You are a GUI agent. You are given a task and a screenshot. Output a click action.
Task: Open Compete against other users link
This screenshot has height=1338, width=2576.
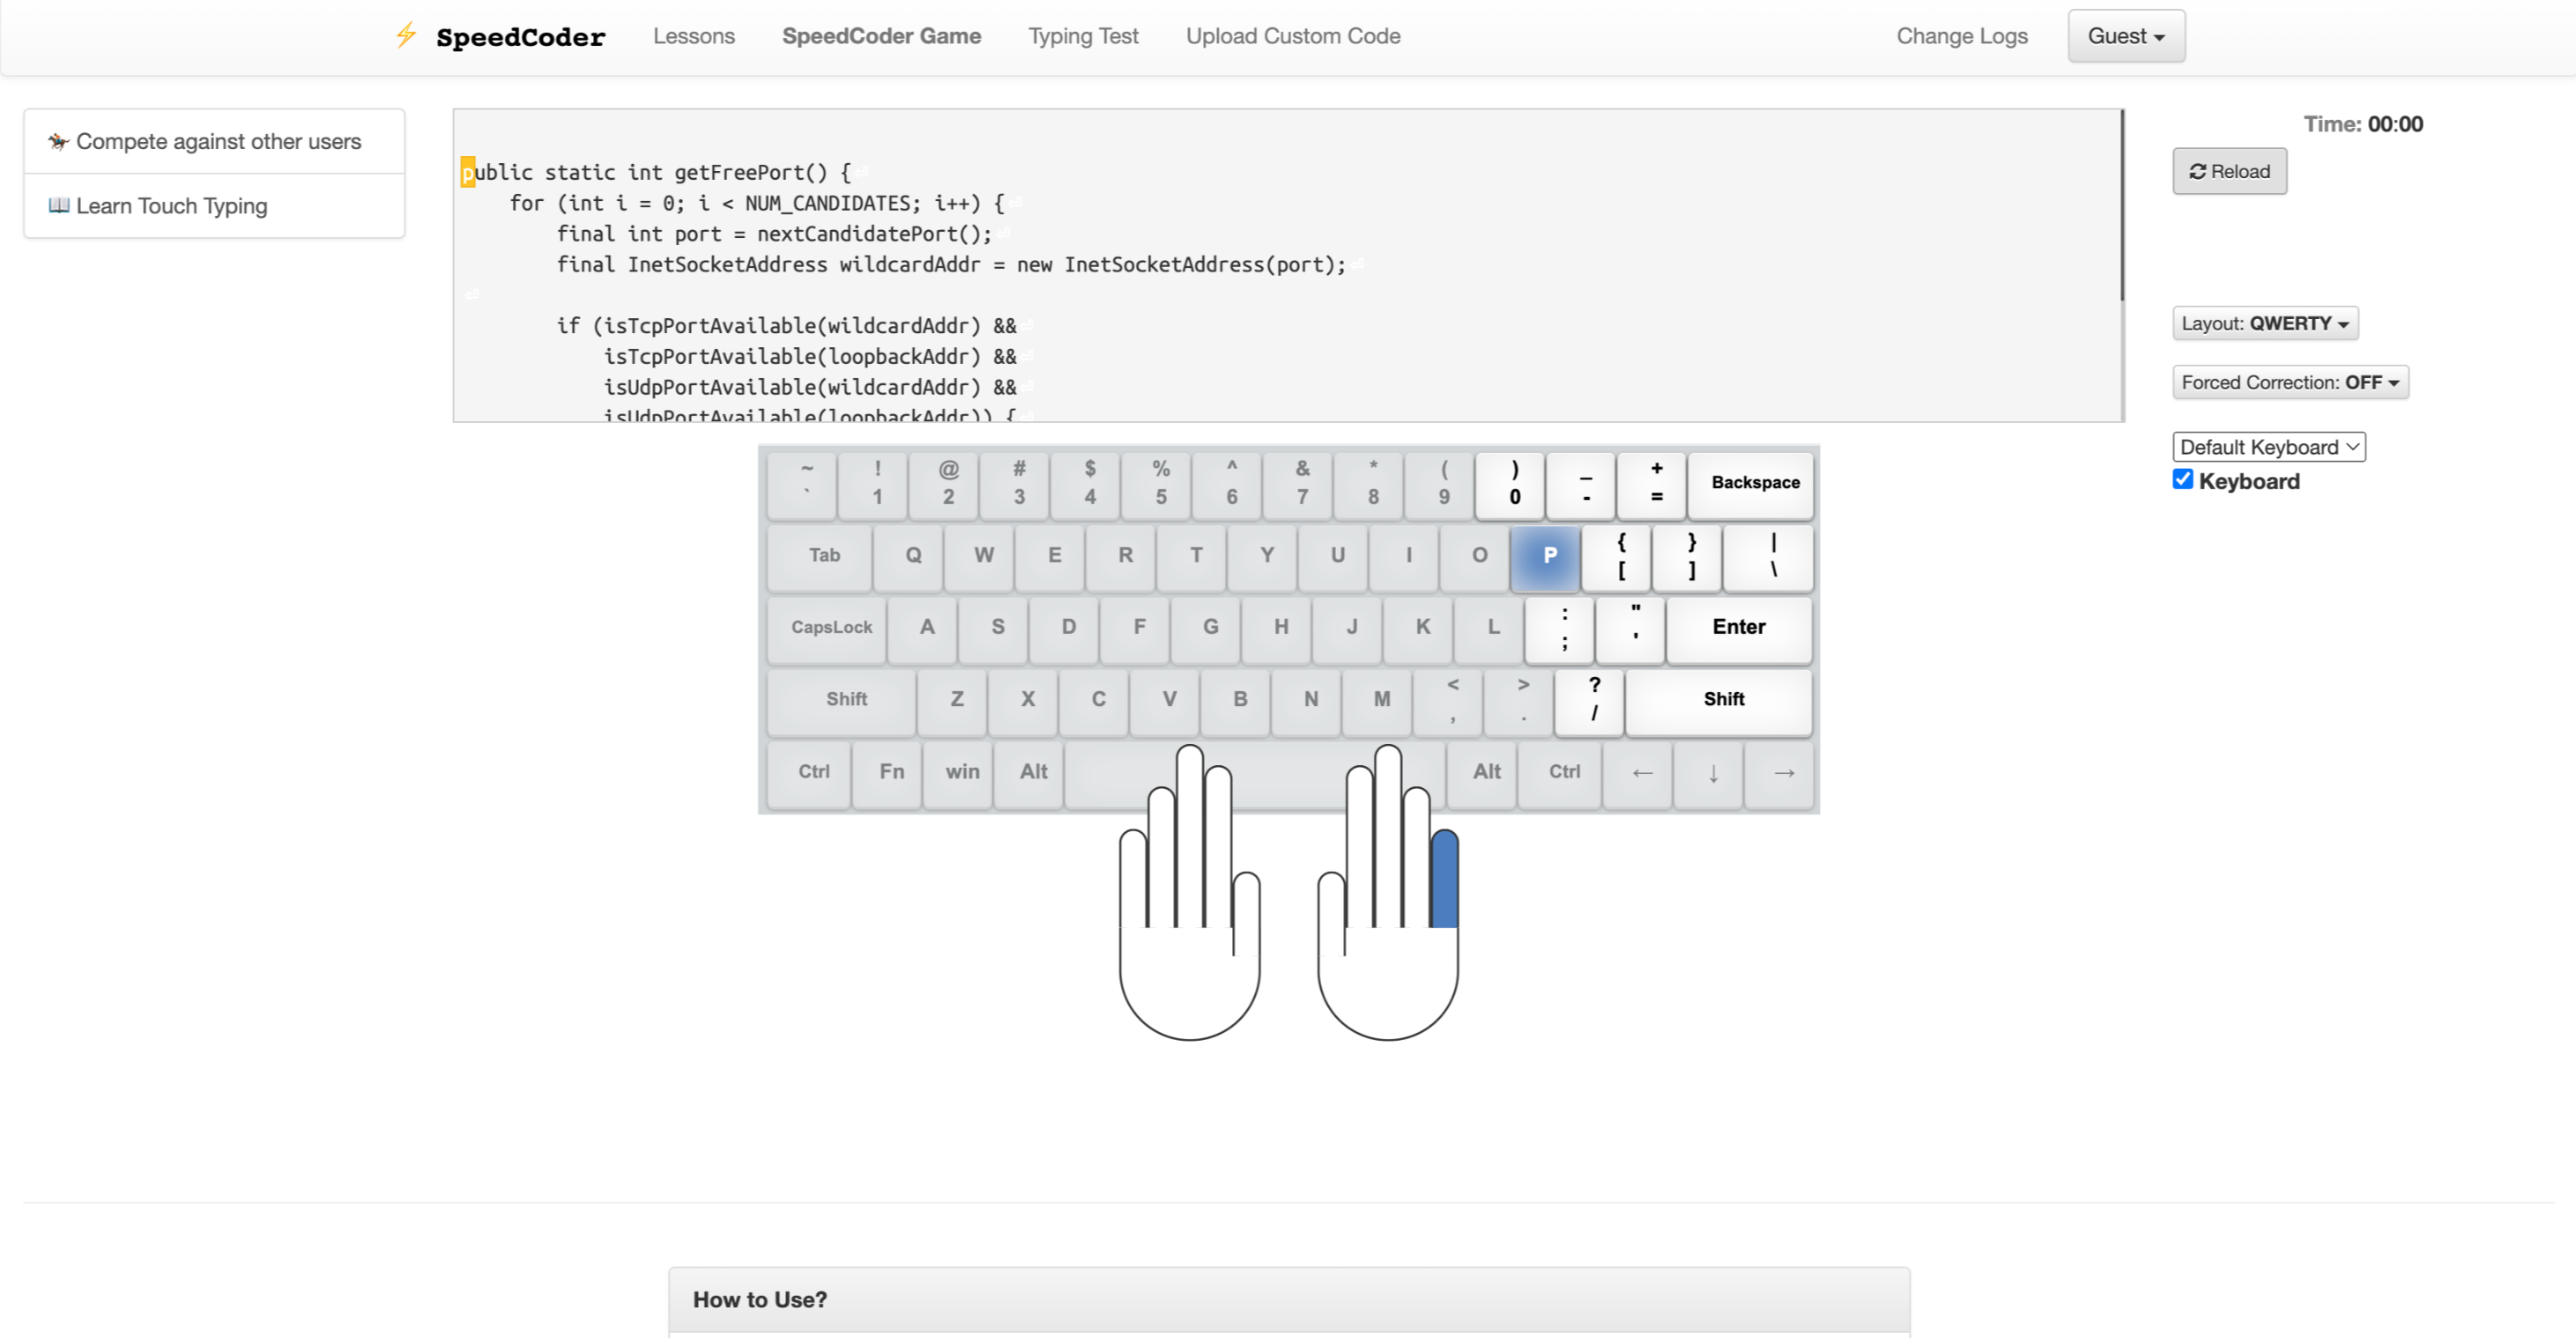(x=218, y=141)
